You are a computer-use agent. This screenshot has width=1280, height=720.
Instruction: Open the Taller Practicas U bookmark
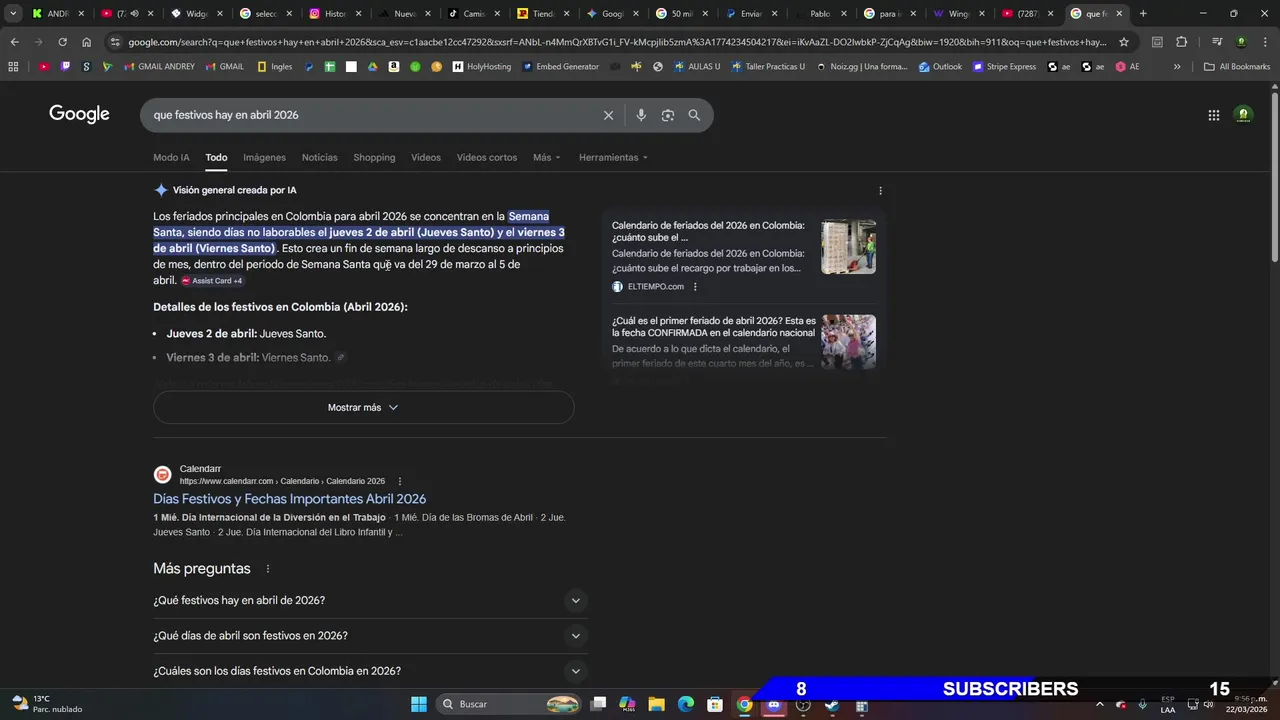coord(768,67)
